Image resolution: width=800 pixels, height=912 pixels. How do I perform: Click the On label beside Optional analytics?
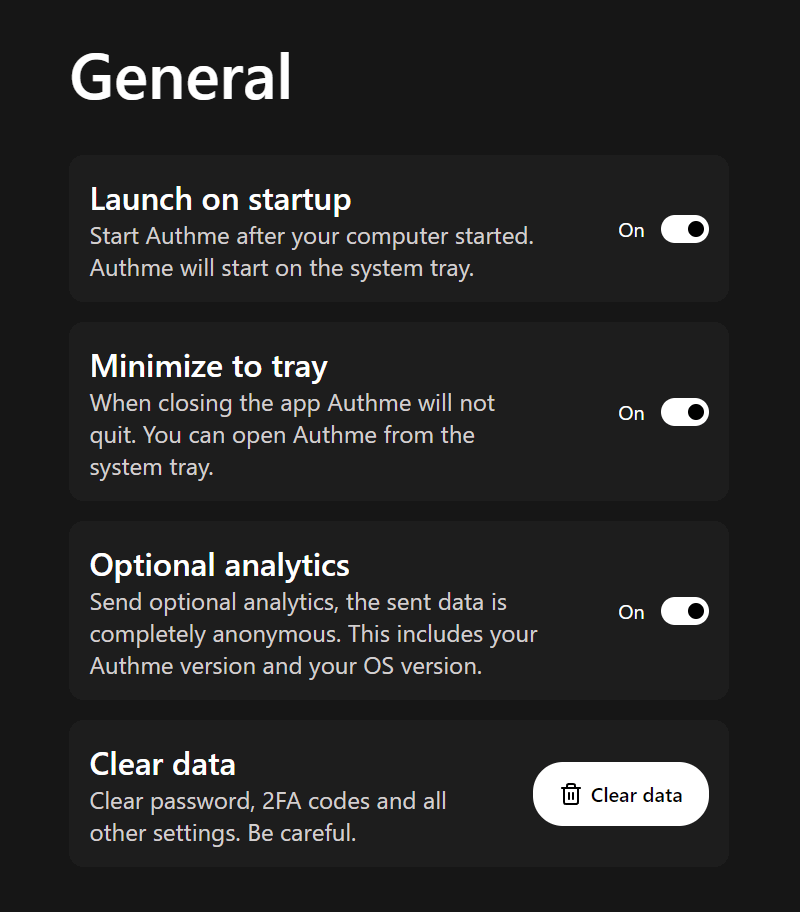(x=631, y=612)
